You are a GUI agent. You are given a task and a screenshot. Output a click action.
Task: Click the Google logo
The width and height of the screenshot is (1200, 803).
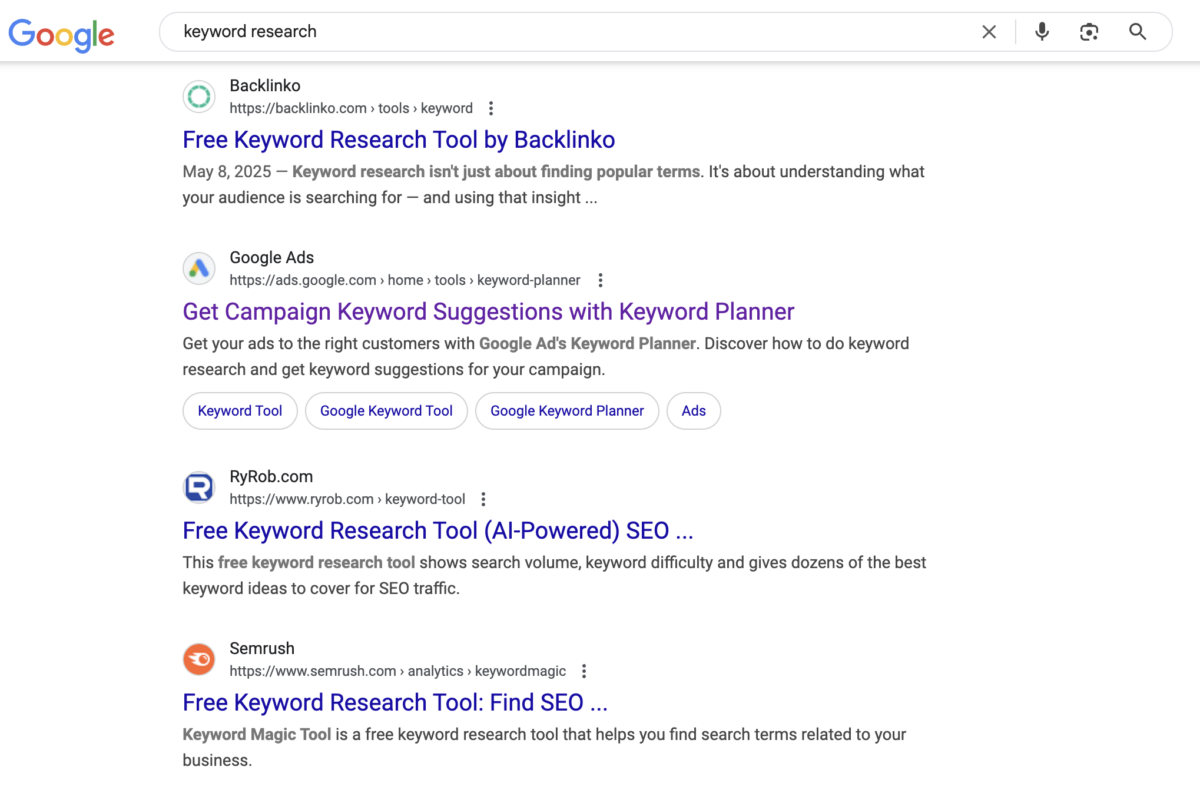tap(61, 33)
